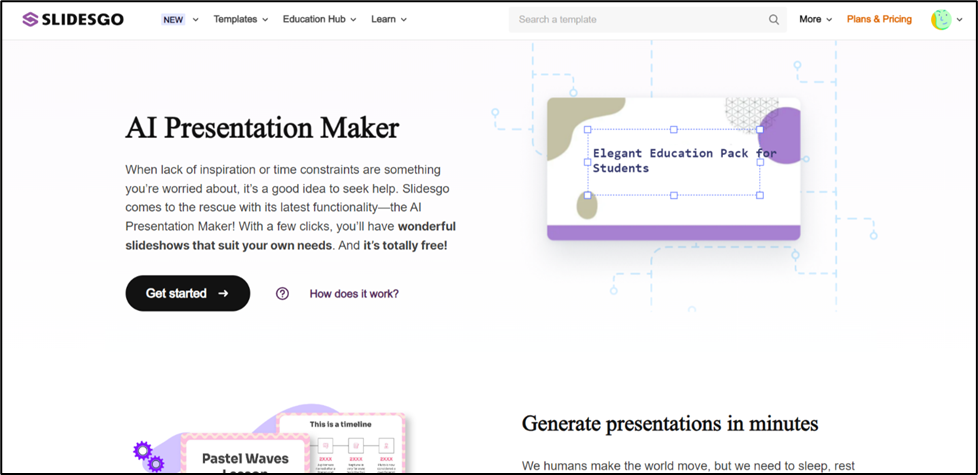Open the Education Hub menu

coord(319,19)
